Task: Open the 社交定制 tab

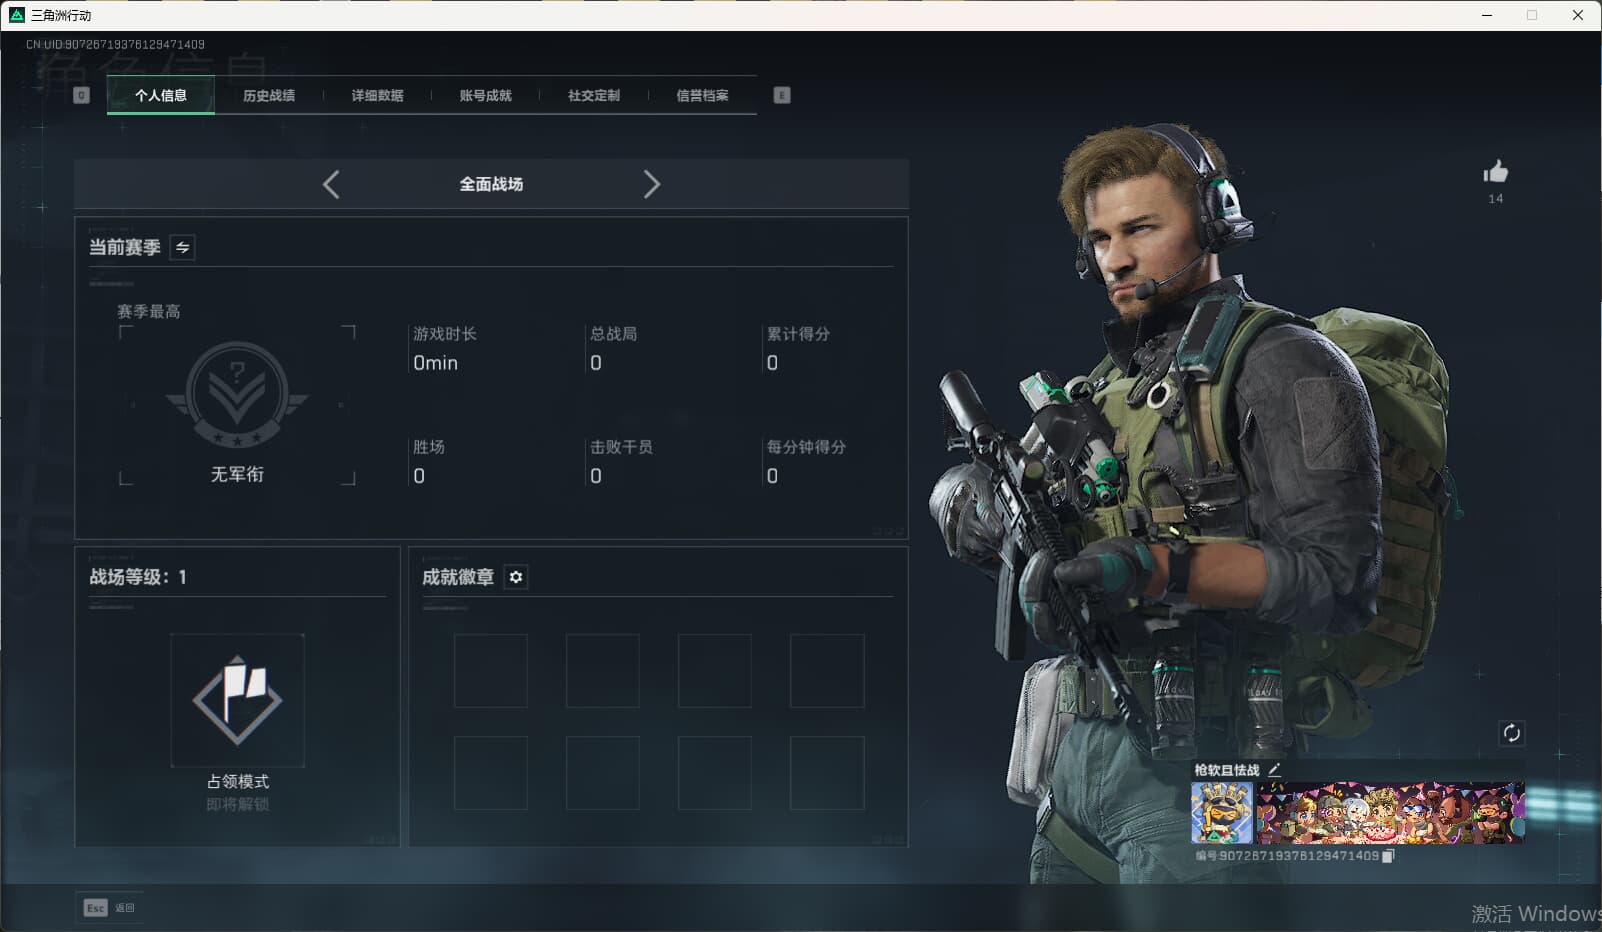Action: (594, 95)
